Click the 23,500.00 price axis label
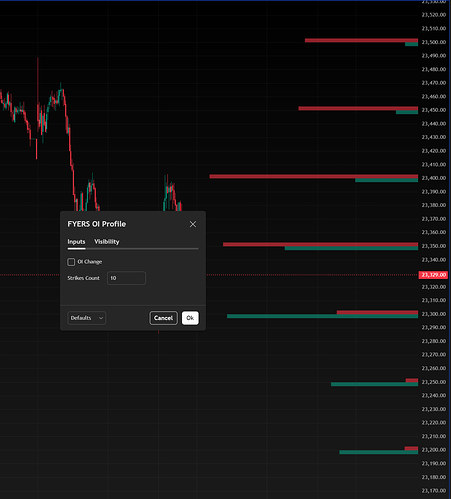Screen dimensions: 451x499 pos(434,42)
